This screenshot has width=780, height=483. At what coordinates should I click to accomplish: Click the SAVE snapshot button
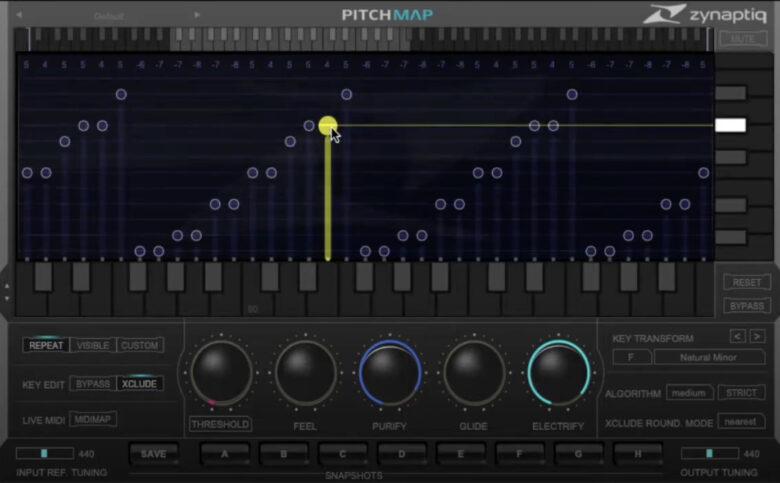pyautogui.click(x=153, y=454)
